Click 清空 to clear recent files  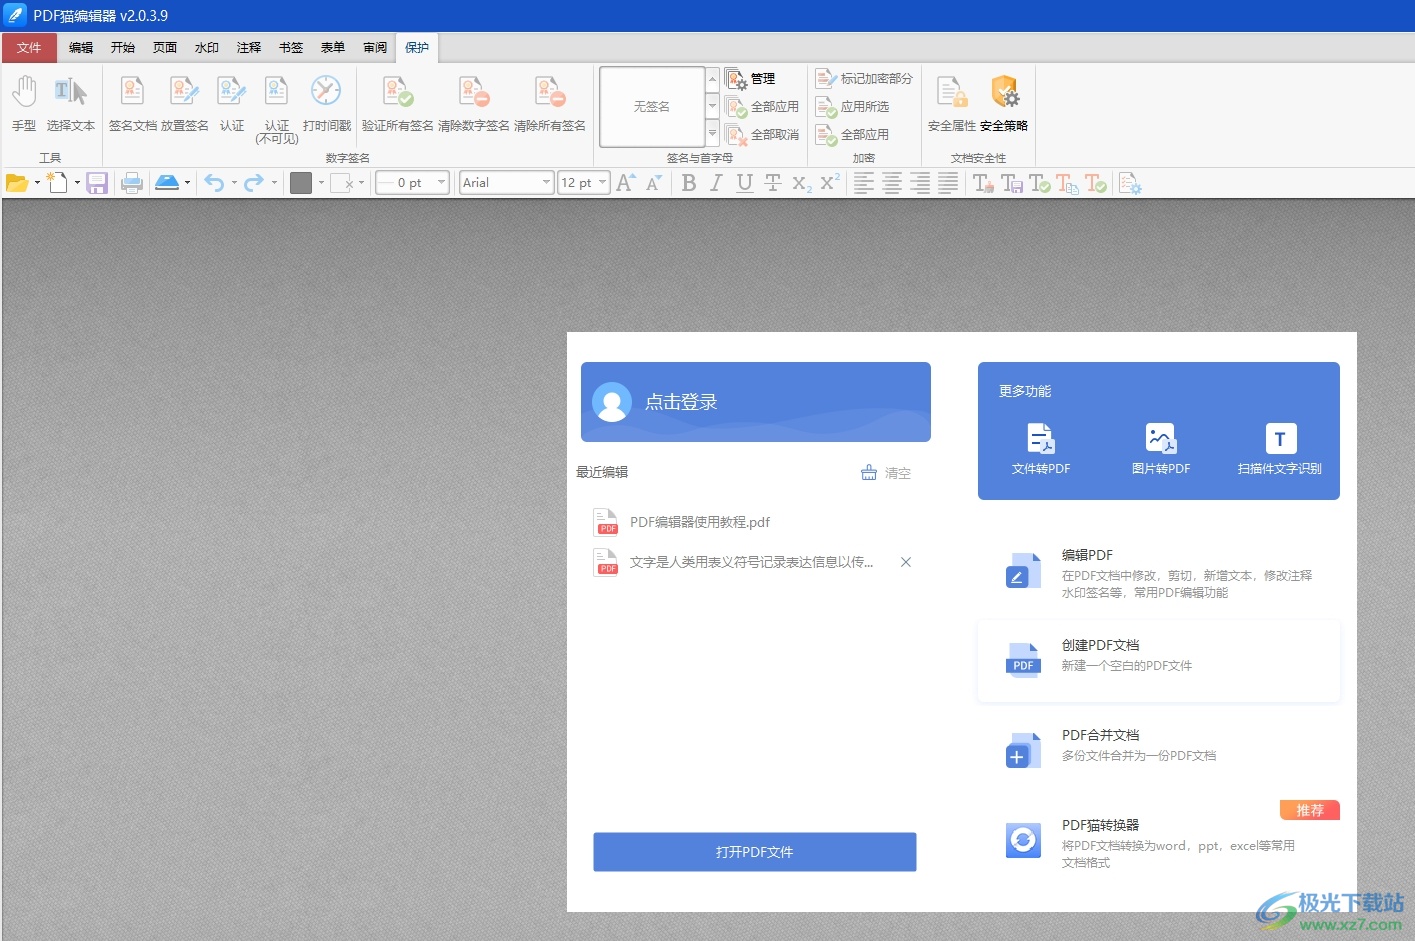tap(886, 473)
